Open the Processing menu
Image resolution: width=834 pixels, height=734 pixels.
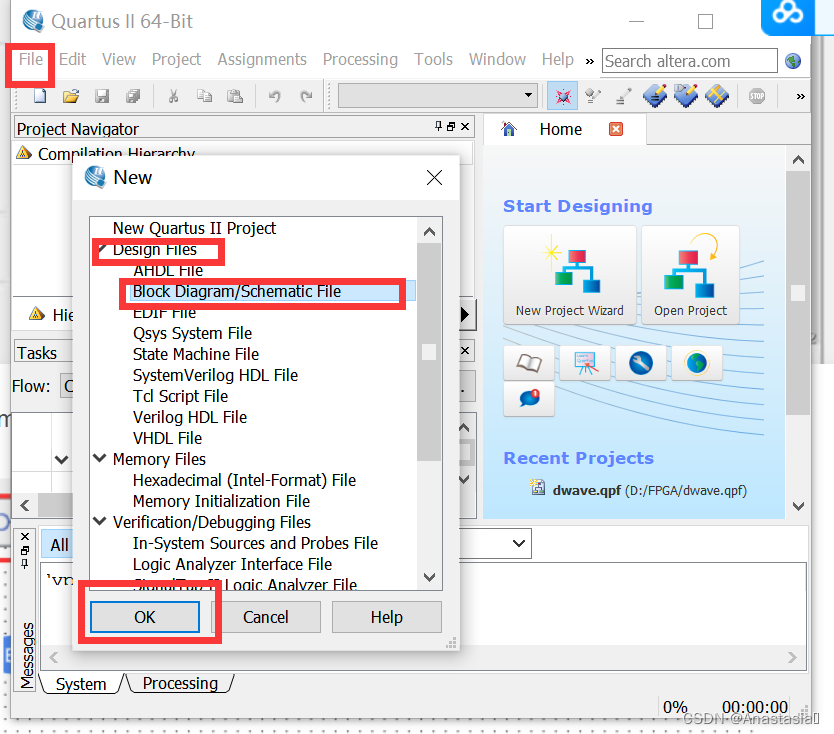[360, 59]
